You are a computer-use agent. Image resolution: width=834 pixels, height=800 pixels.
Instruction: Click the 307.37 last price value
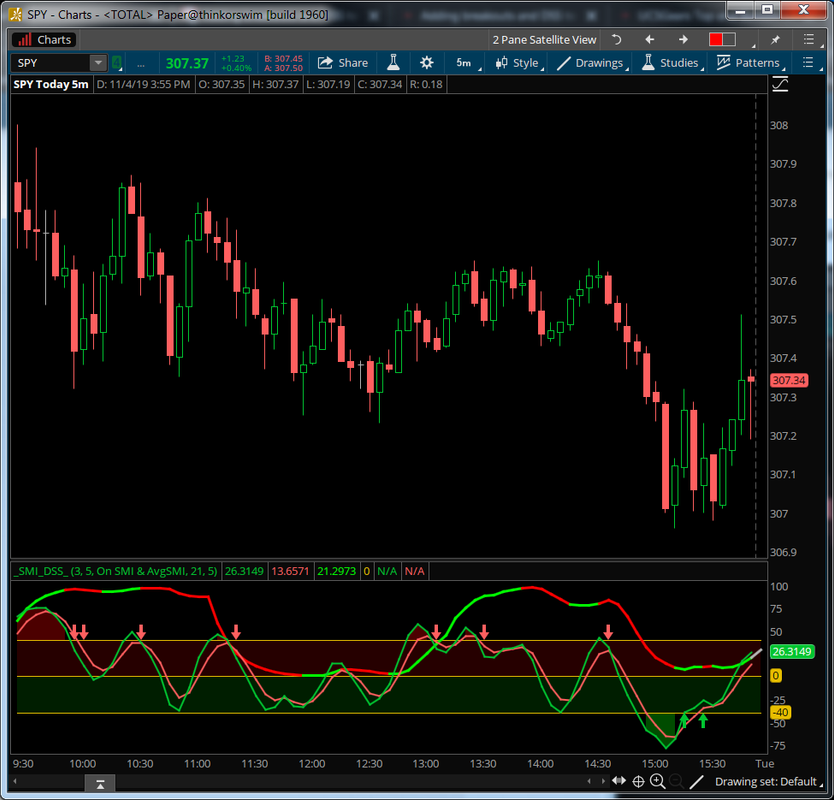pos(187,63)
